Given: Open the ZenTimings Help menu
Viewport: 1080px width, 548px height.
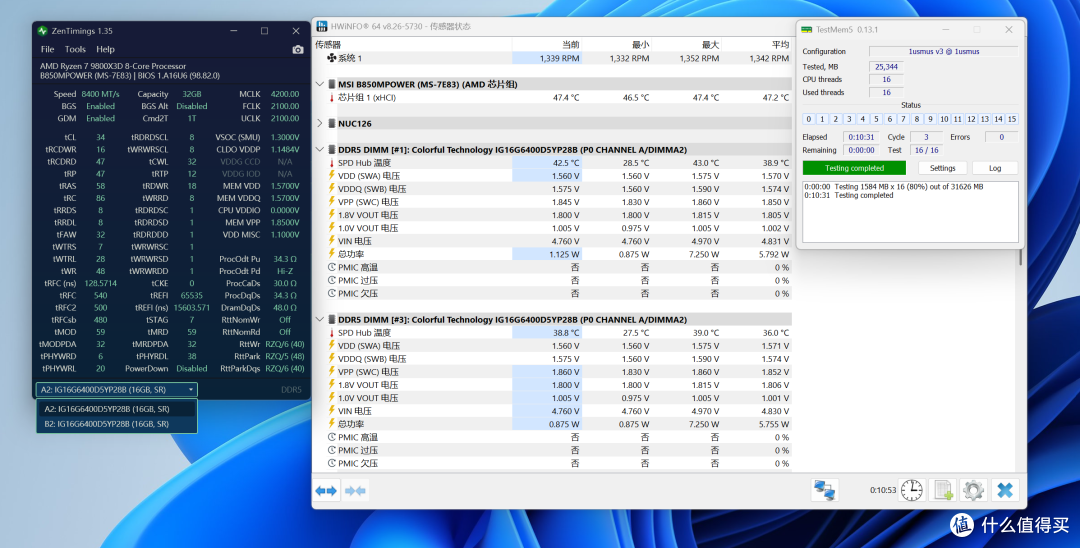Looking at the screenshot, I should (x=105, y=50).
